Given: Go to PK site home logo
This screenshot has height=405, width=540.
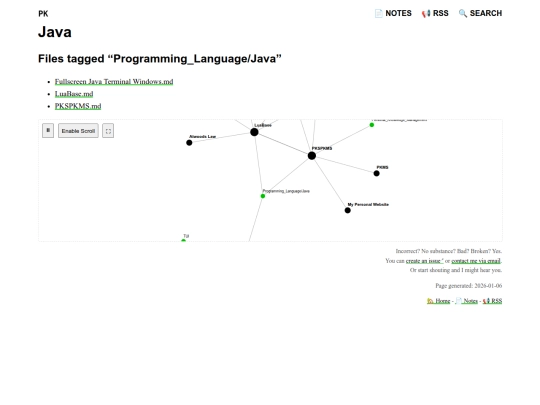Looking at the screenshot, I should pos(43,14).
